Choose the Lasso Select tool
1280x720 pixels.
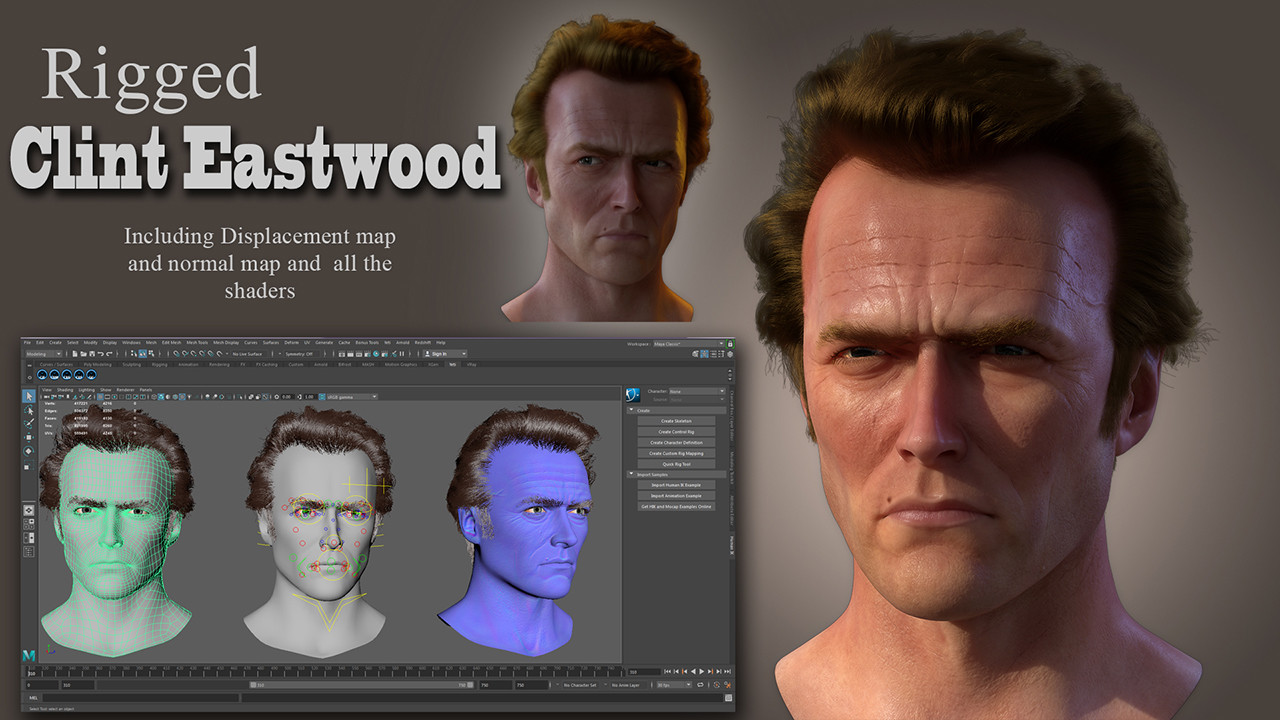[29, 410]
